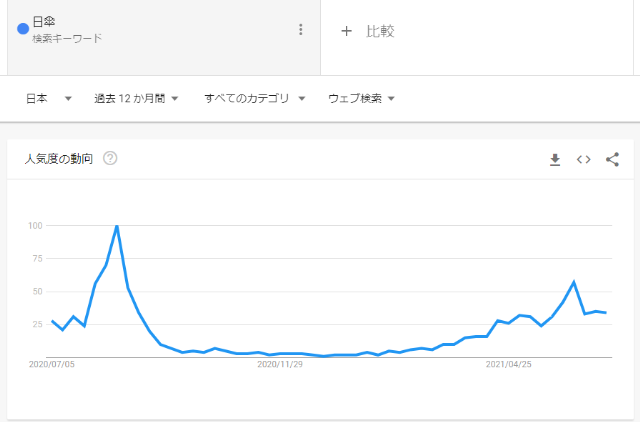Click the chart peak at value 100
The image size is (640, 422).
tap(117, 226)
